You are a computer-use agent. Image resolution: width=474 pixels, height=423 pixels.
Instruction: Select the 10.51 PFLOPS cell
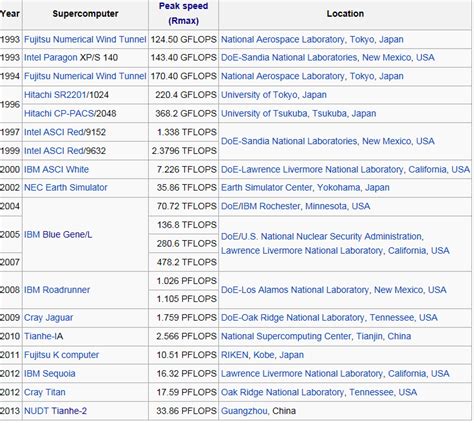[184, 355]
